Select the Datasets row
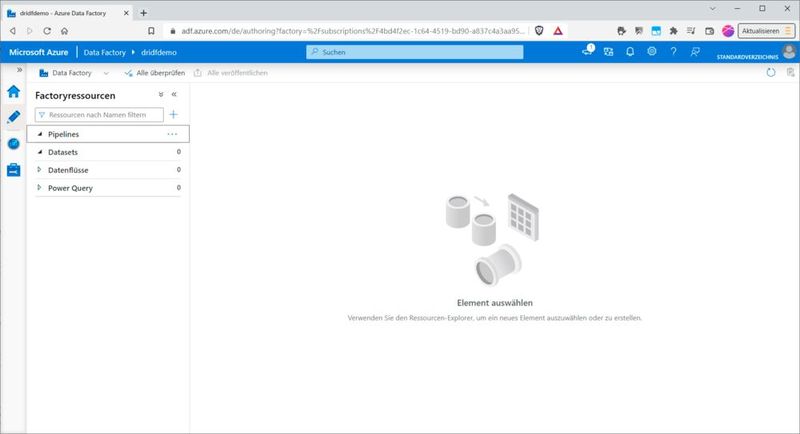This screenshot has height=434, width=800. [108, 152]
